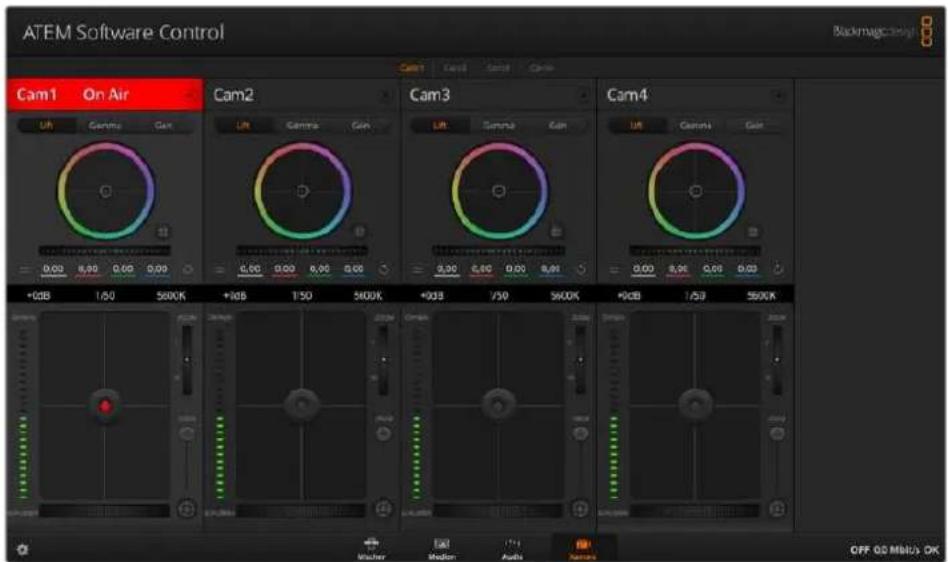
Task: Choose Gamma mode for Cam1
Action: tap(105, 125)
